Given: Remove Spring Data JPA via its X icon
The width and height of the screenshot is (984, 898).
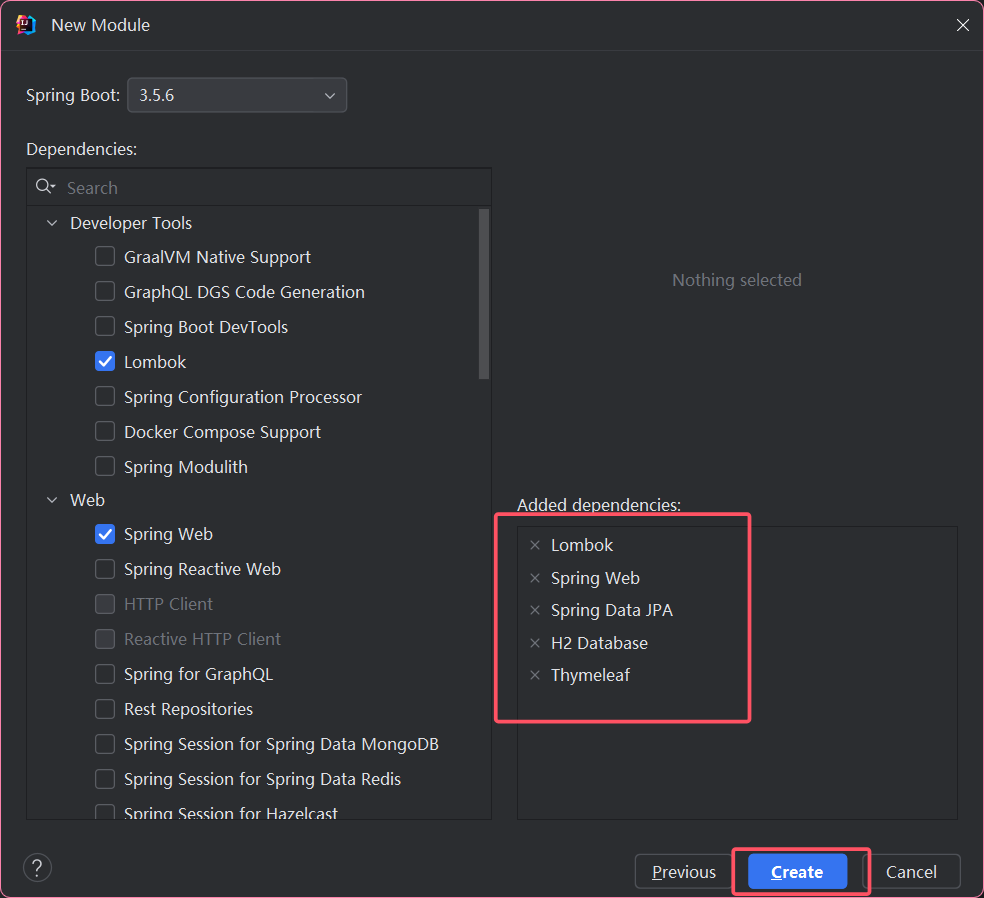Looking at the screenshot, I should [x=535, y=610].
